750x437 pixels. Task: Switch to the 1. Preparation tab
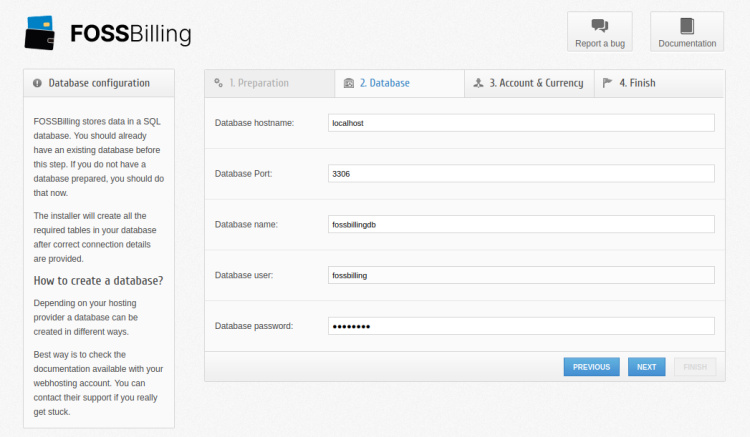[x=258, y=83]
